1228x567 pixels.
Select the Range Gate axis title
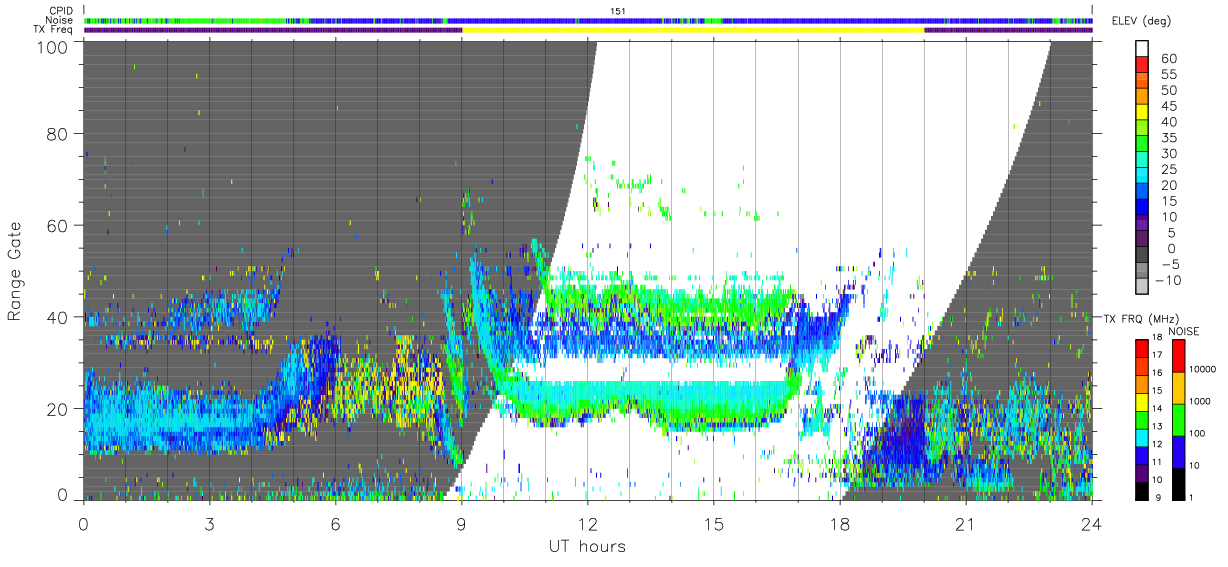tap(15, 271)
